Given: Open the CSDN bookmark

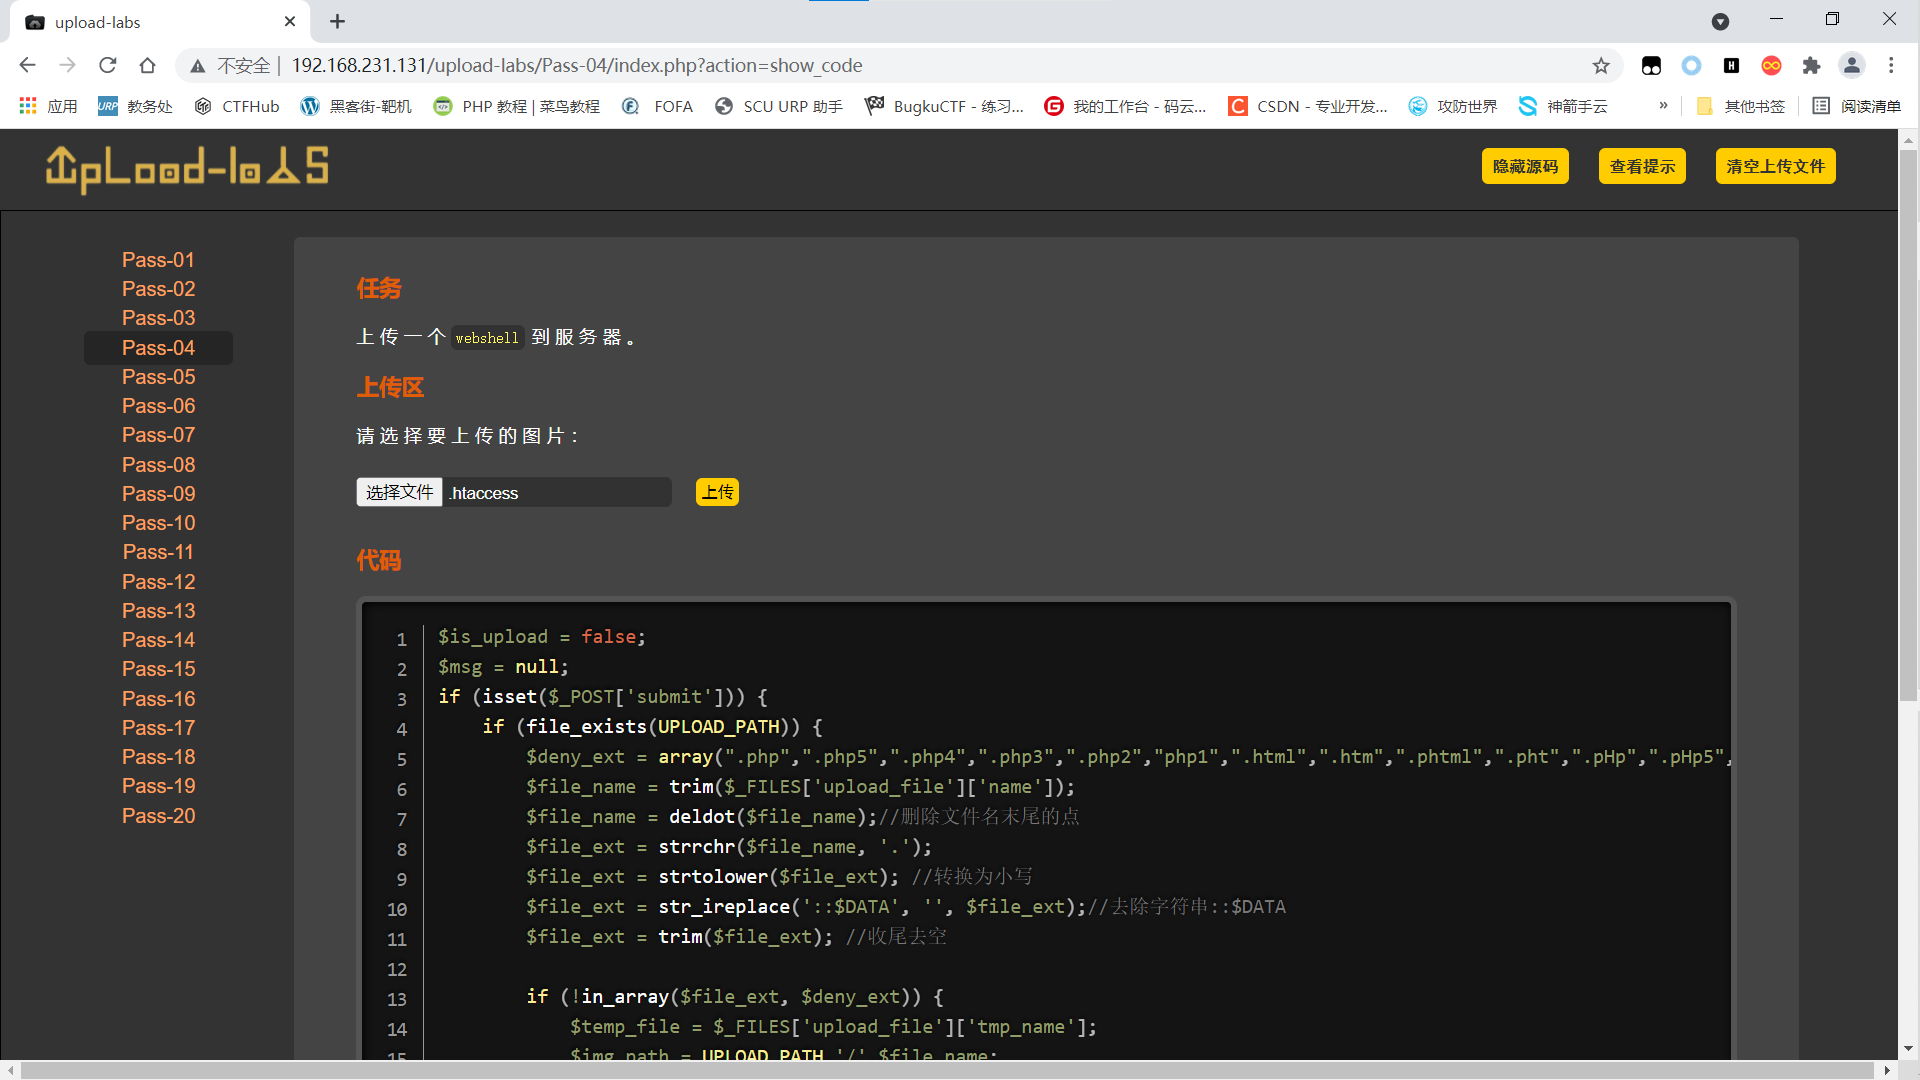Looking at the screenshot, I should click(x=1308, y=106).
